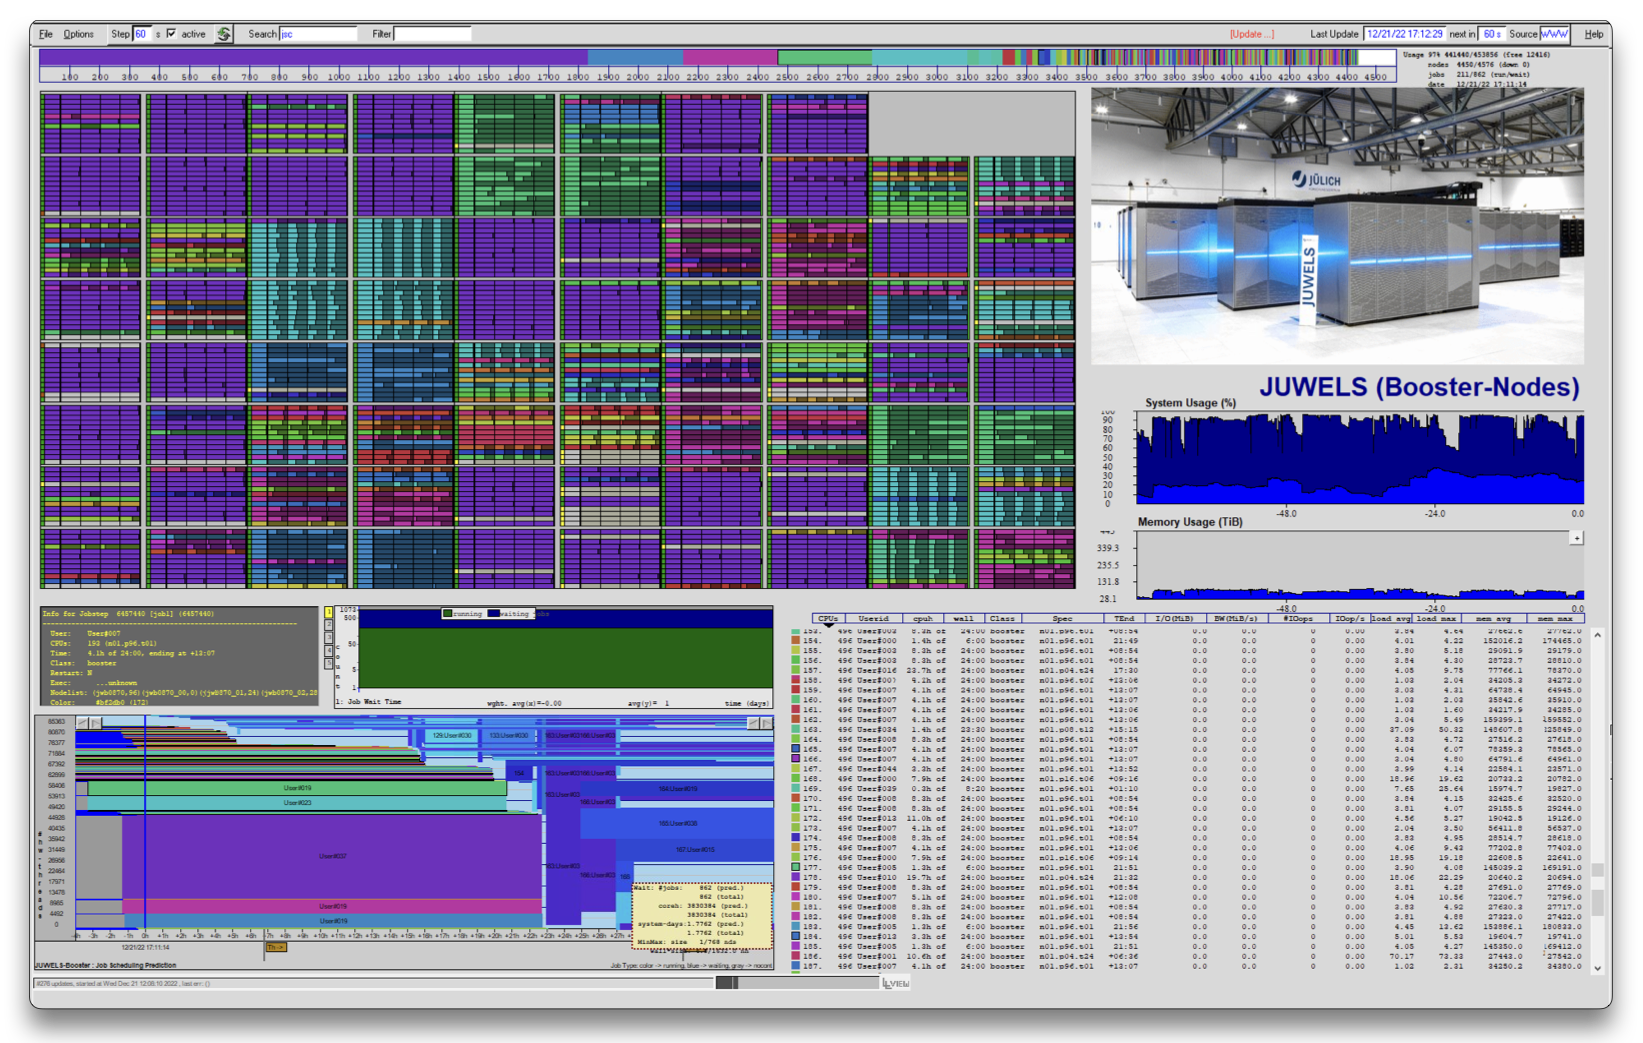Click the yellow 'Th->' marker on timeline

click(x=276, y=947)
